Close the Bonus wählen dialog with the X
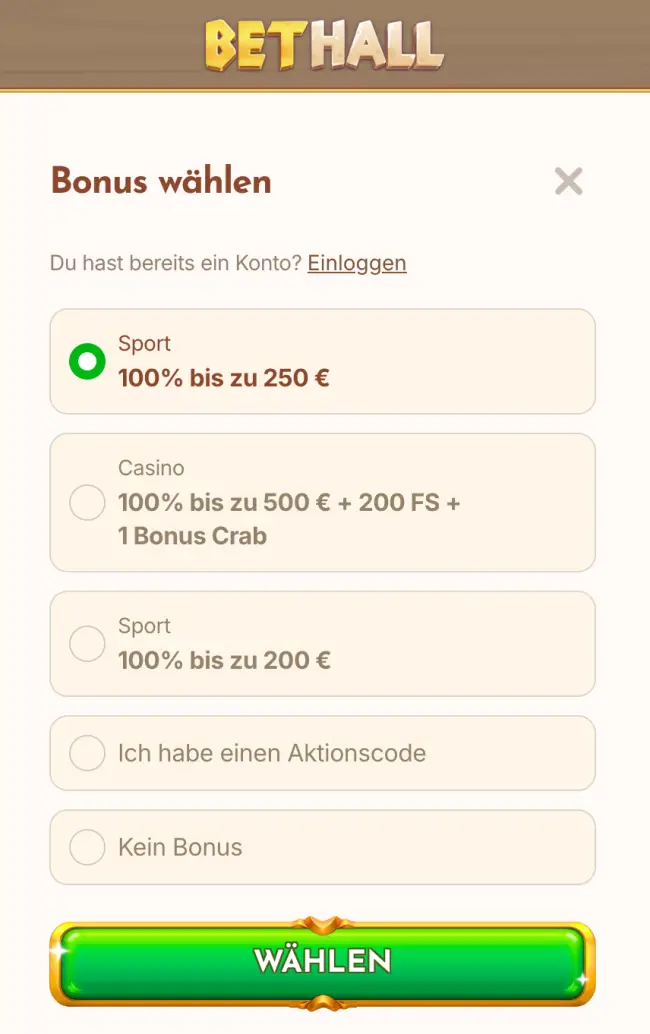 pos(569,181)
